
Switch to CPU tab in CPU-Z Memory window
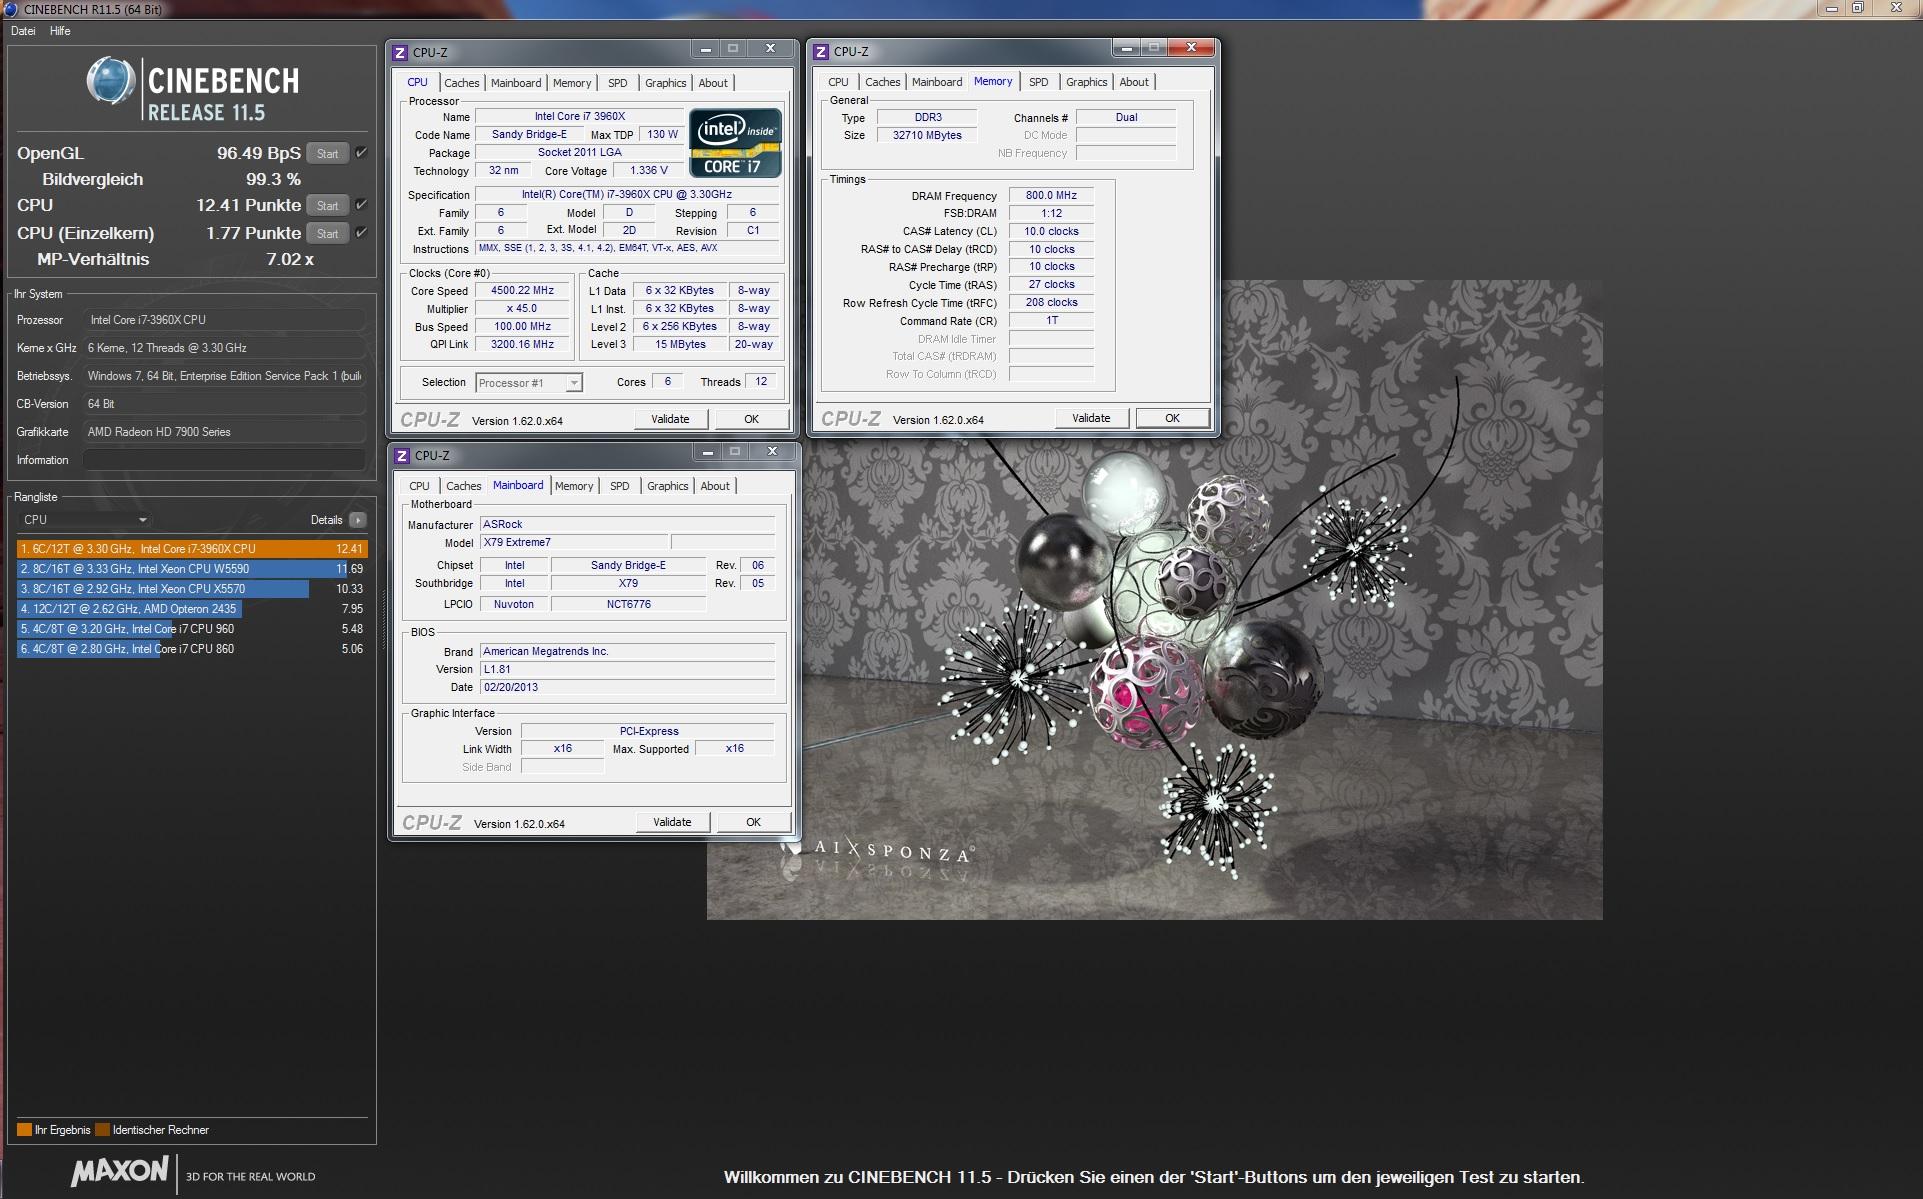[x=838, y=82]
